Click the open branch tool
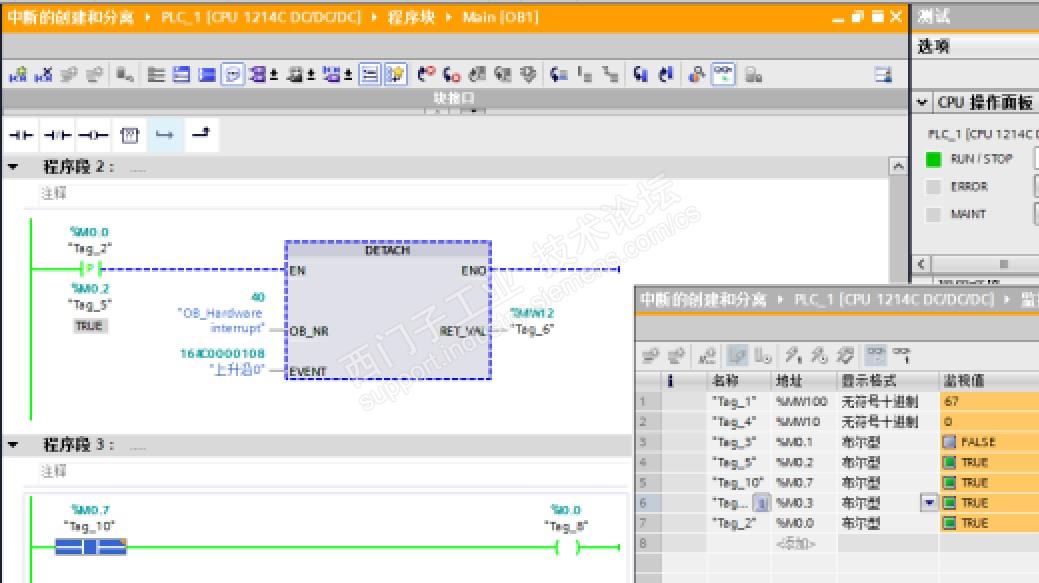Viewport: 1039px width, 583px height. tap(165, 135)
